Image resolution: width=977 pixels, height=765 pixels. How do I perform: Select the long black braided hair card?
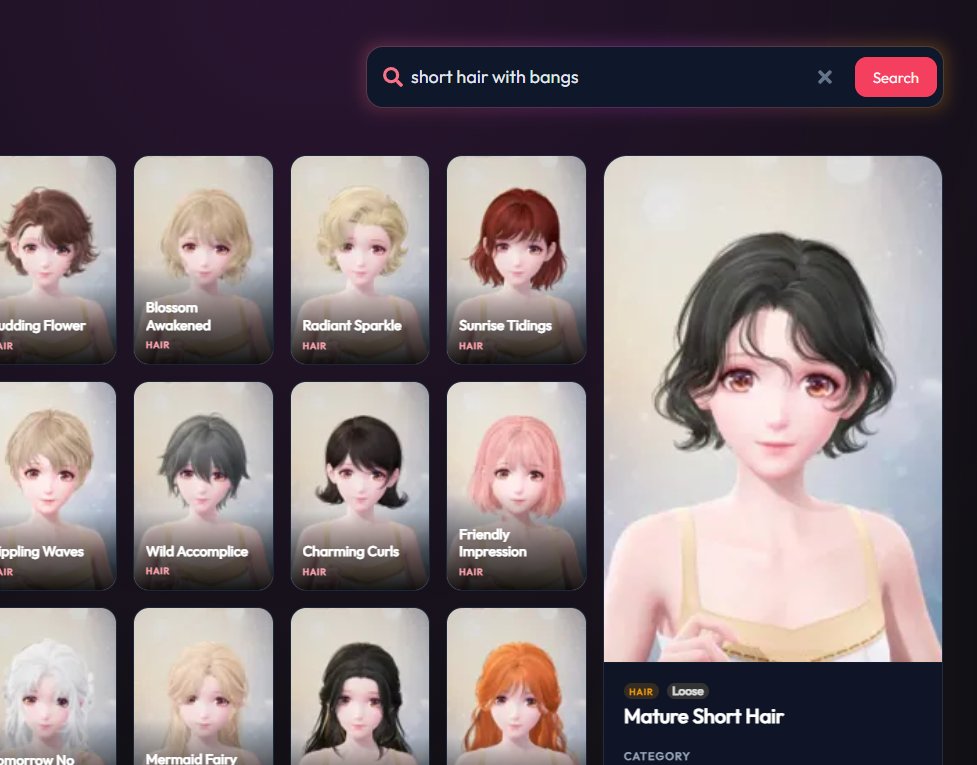tap(360, 687)
